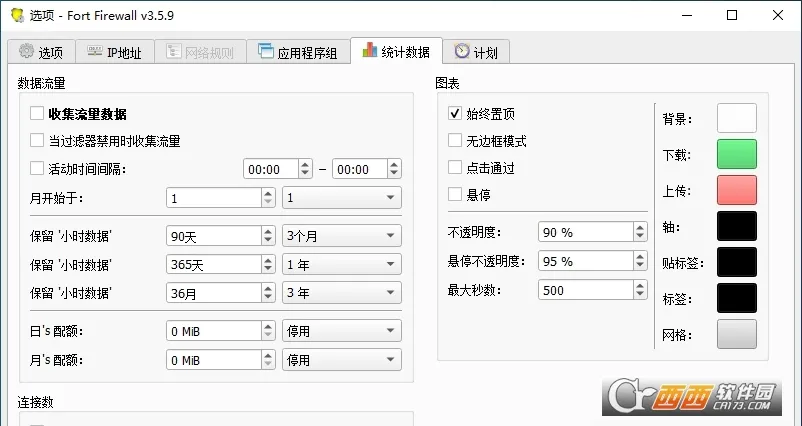Screen dimensions: 802x426
Task: Open the 标签 color swatch
Action: click(737, 298)
